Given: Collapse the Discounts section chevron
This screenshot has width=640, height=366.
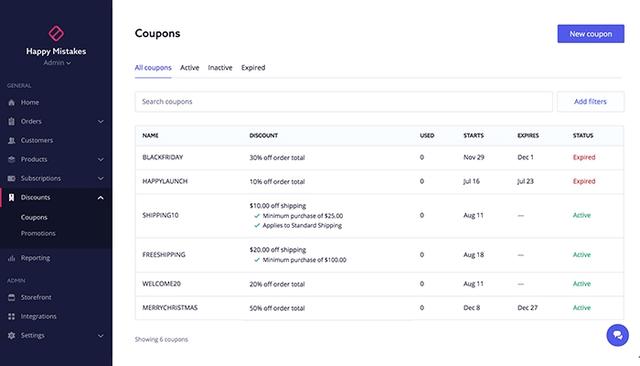Looking at the screenshot, I should click(100, 198).
